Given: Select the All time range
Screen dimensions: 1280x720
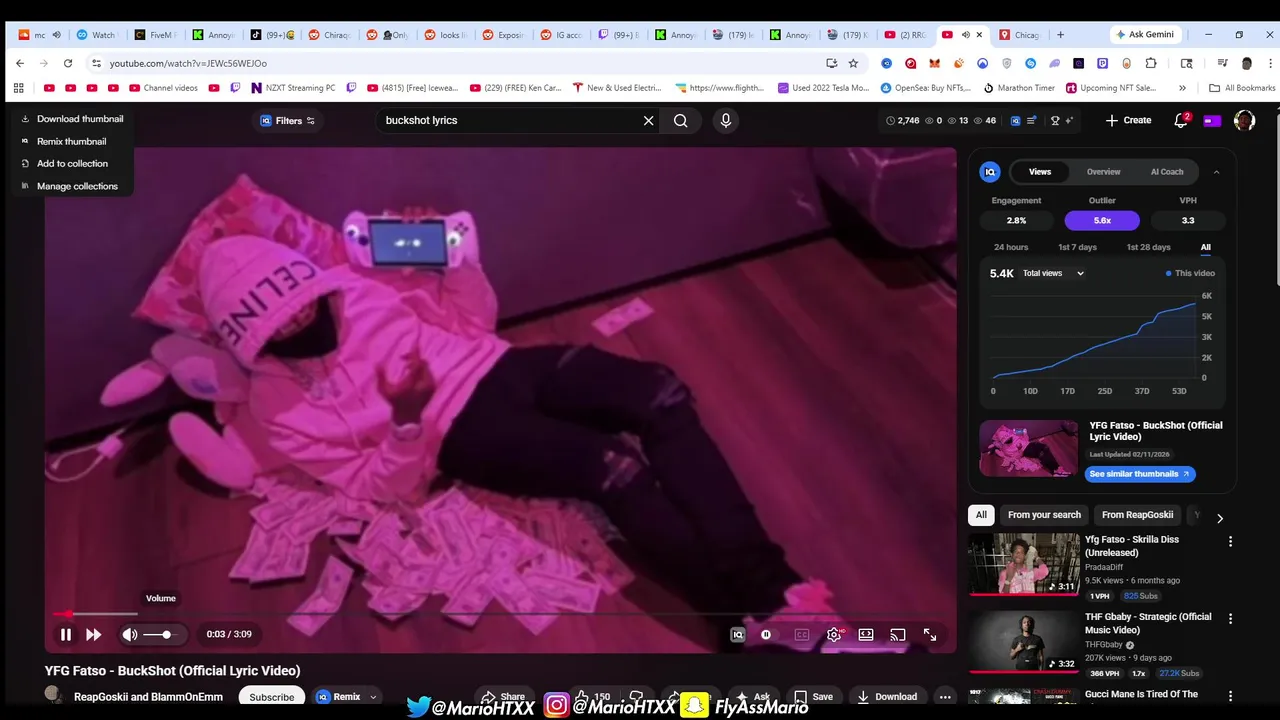Looking at the screenshot, I should coord(1206,247).
